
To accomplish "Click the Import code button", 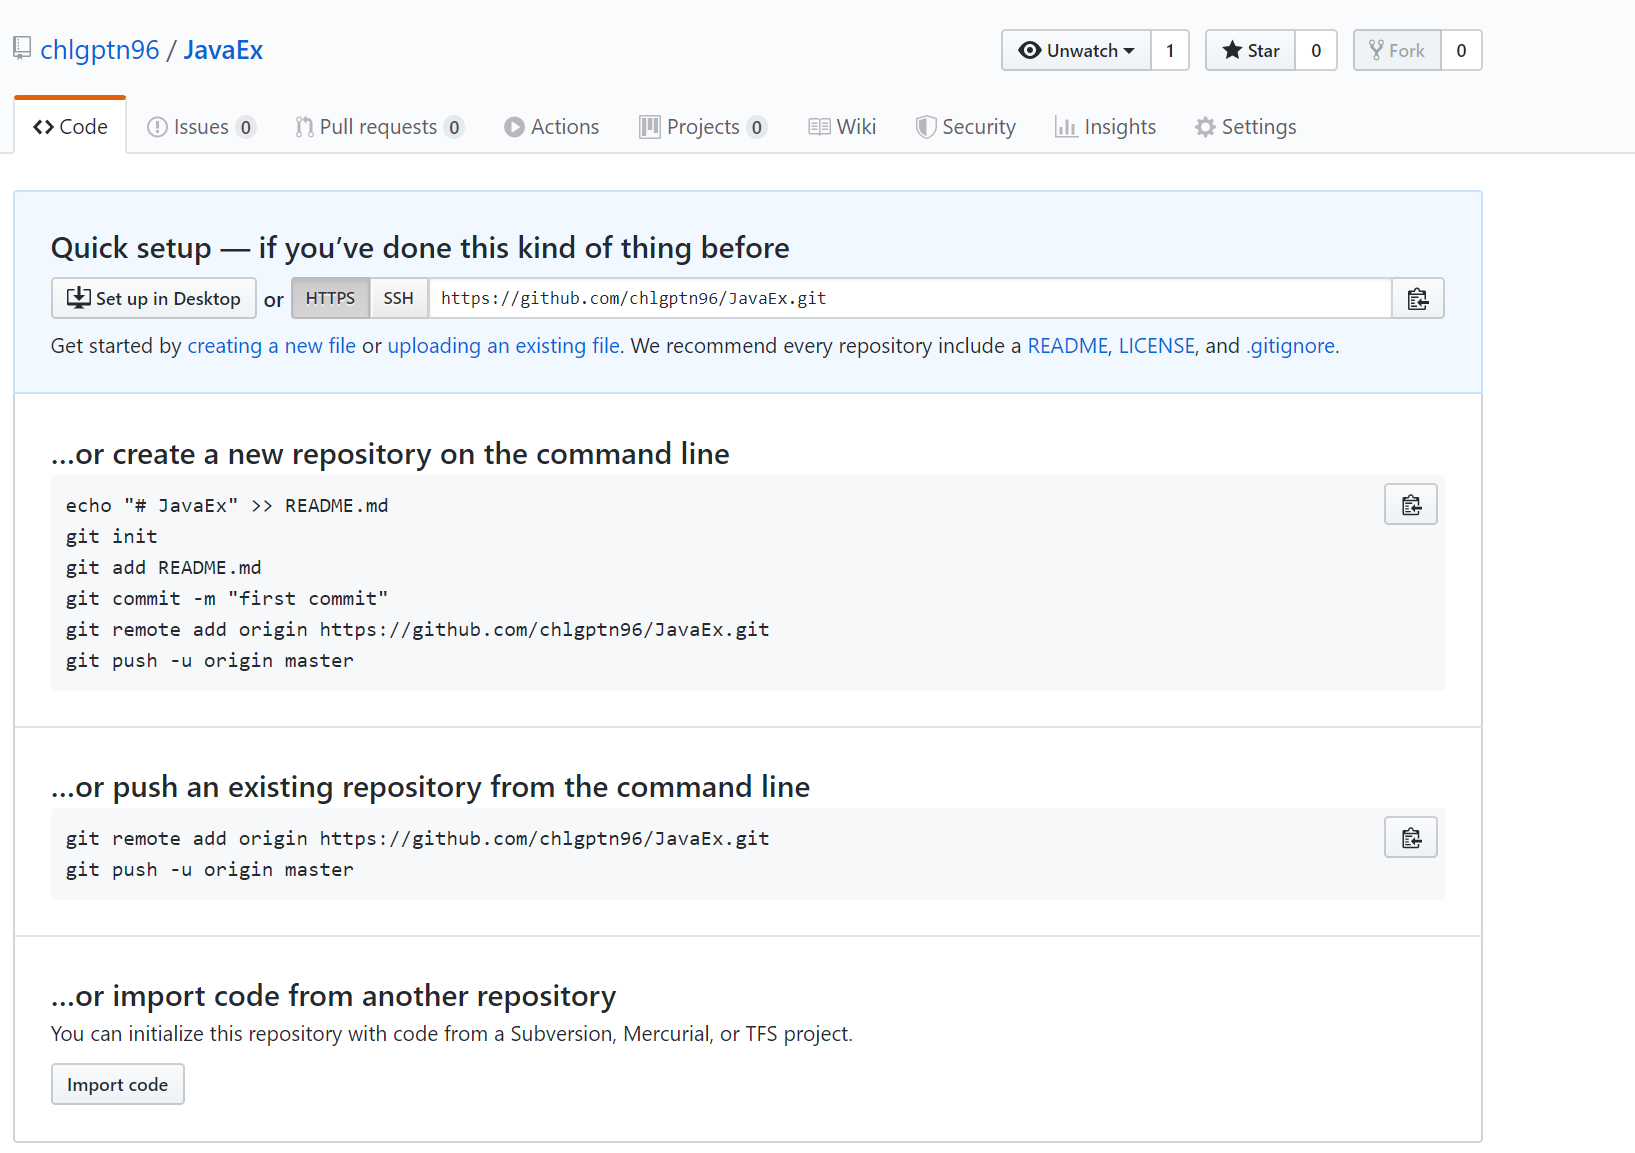I will (118, 1084).
